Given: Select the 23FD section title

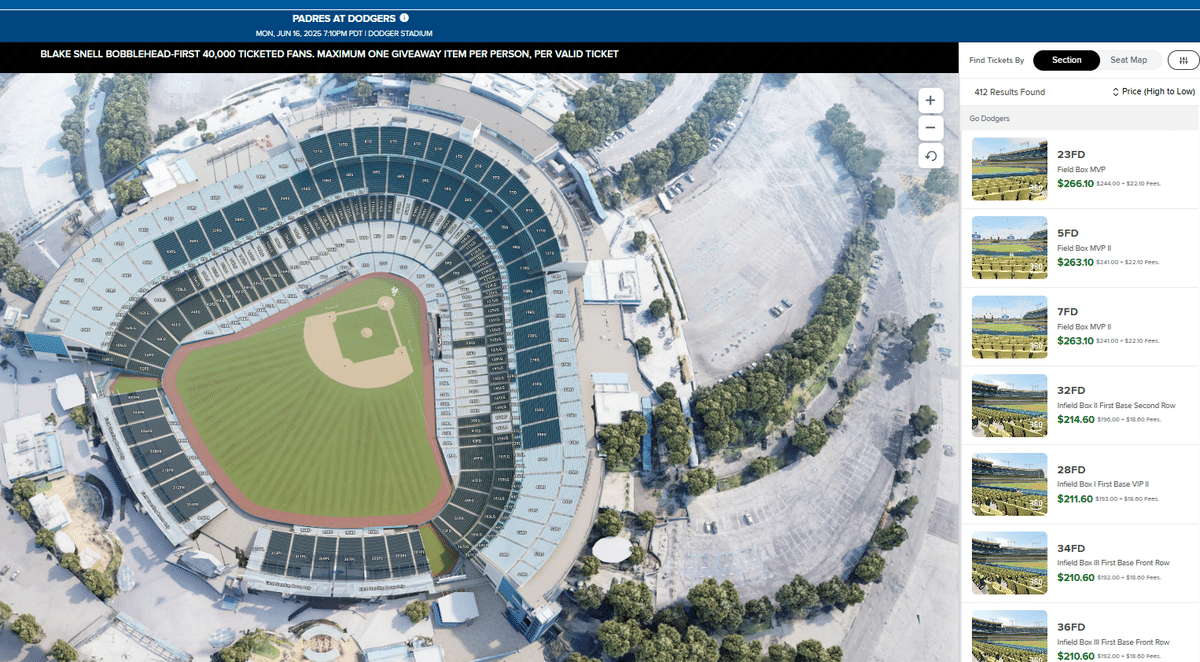Looking at the screenshot, I should tap(1071, 155).
